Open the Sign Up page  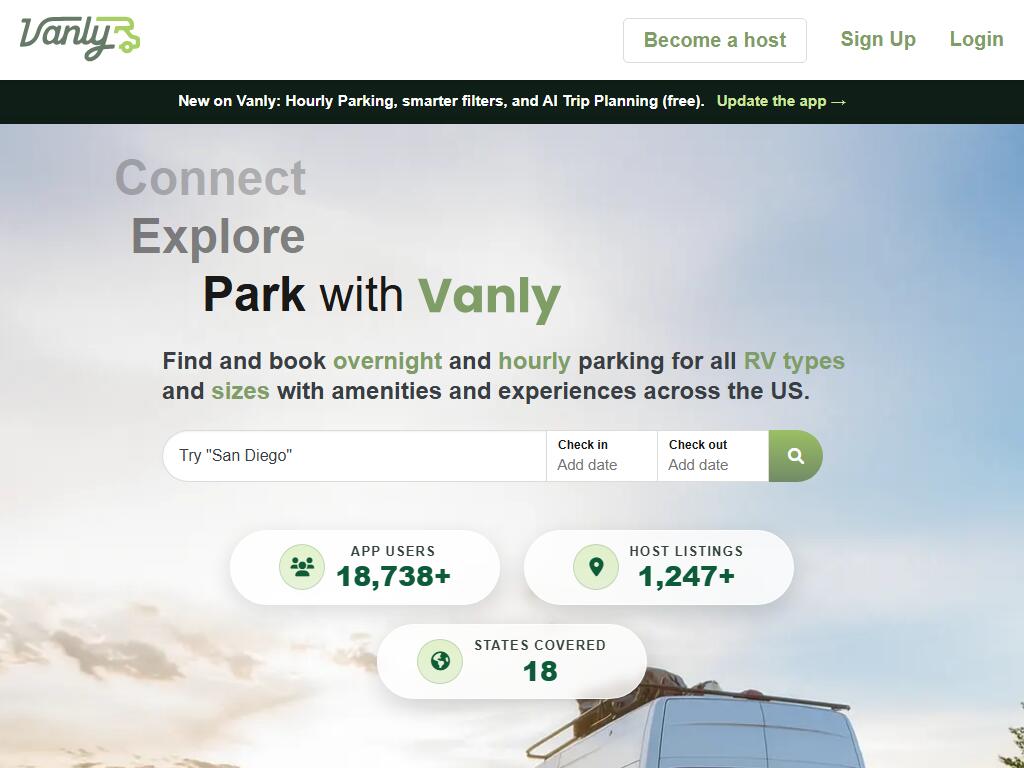coord(878,39)
